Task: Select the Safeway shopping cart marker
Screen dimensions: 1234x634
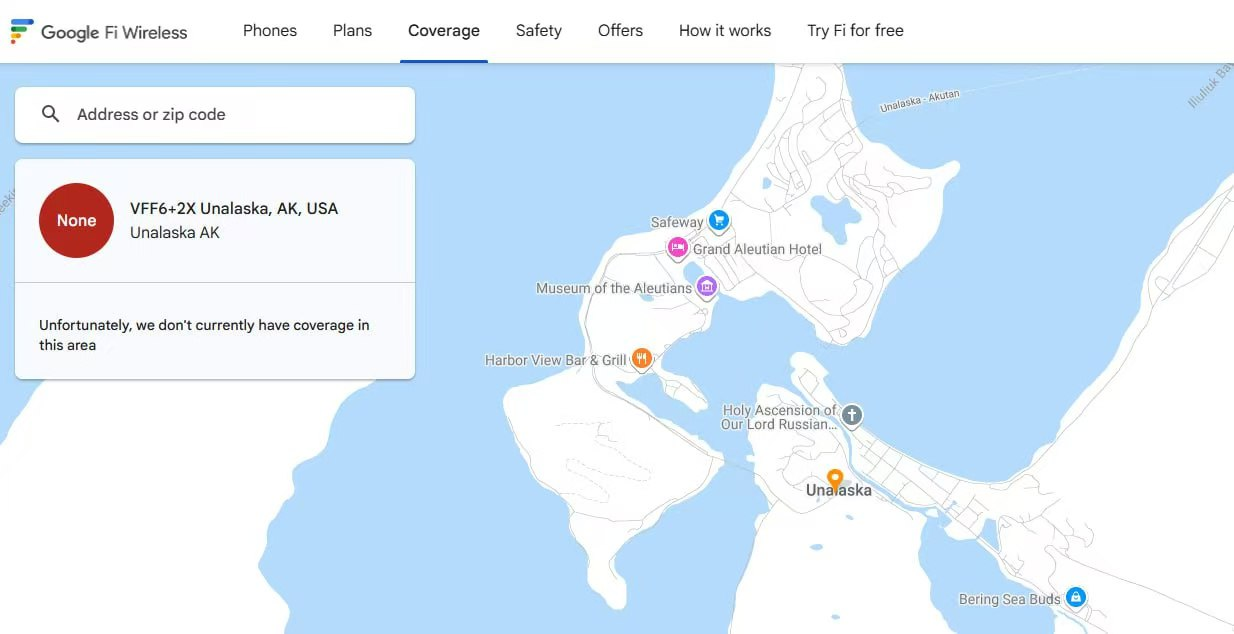Action: coord(718,221)
